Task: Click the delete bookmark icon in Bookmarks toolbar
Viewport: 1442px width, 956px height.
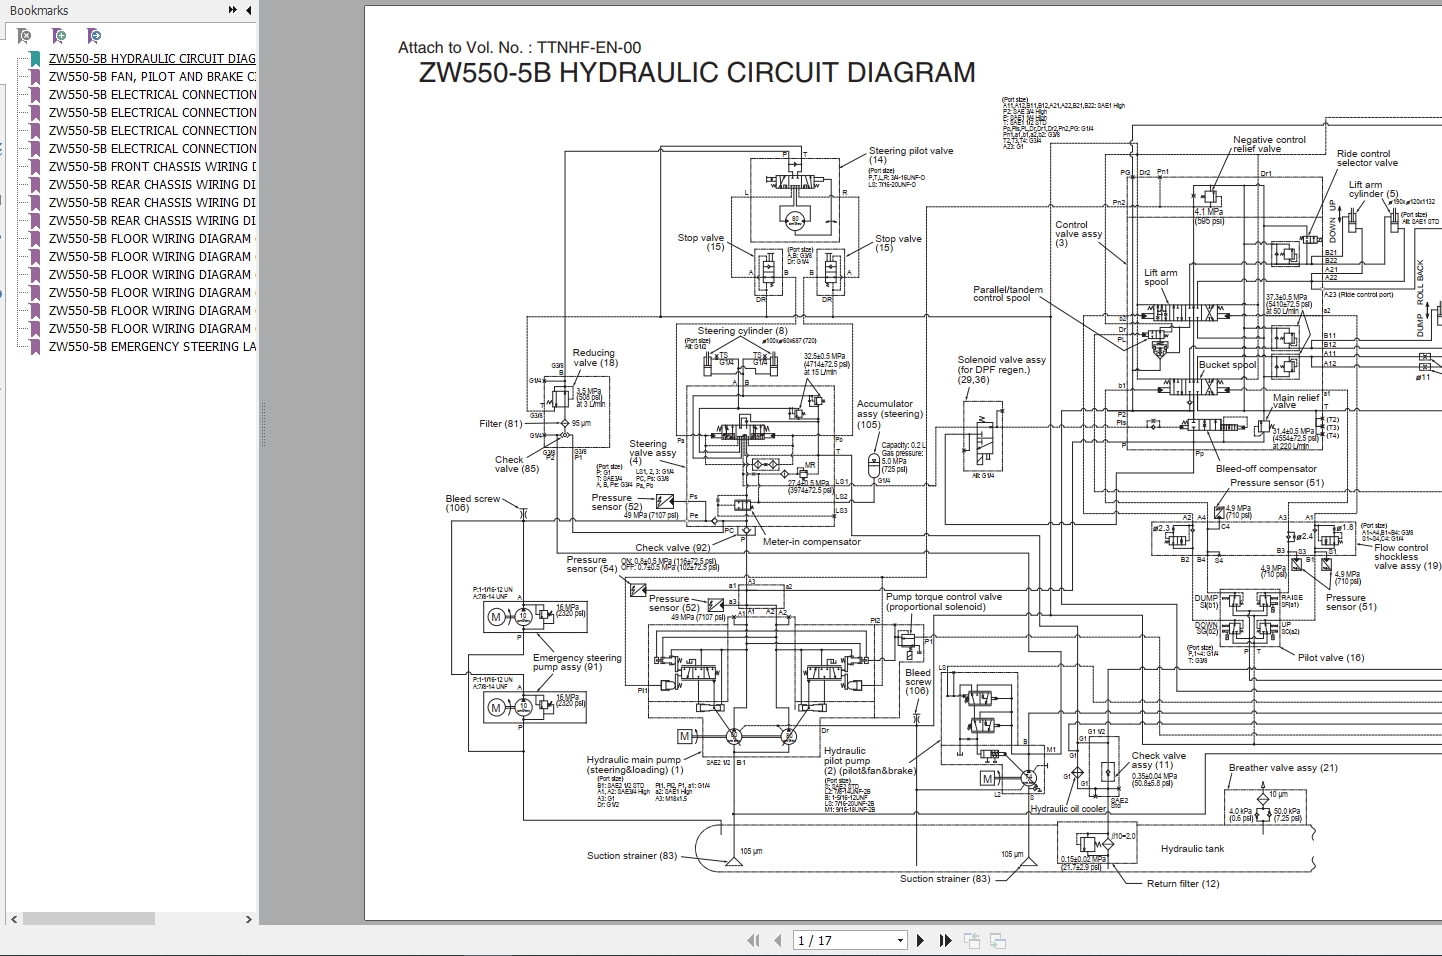Action: (x=24, y=36)
